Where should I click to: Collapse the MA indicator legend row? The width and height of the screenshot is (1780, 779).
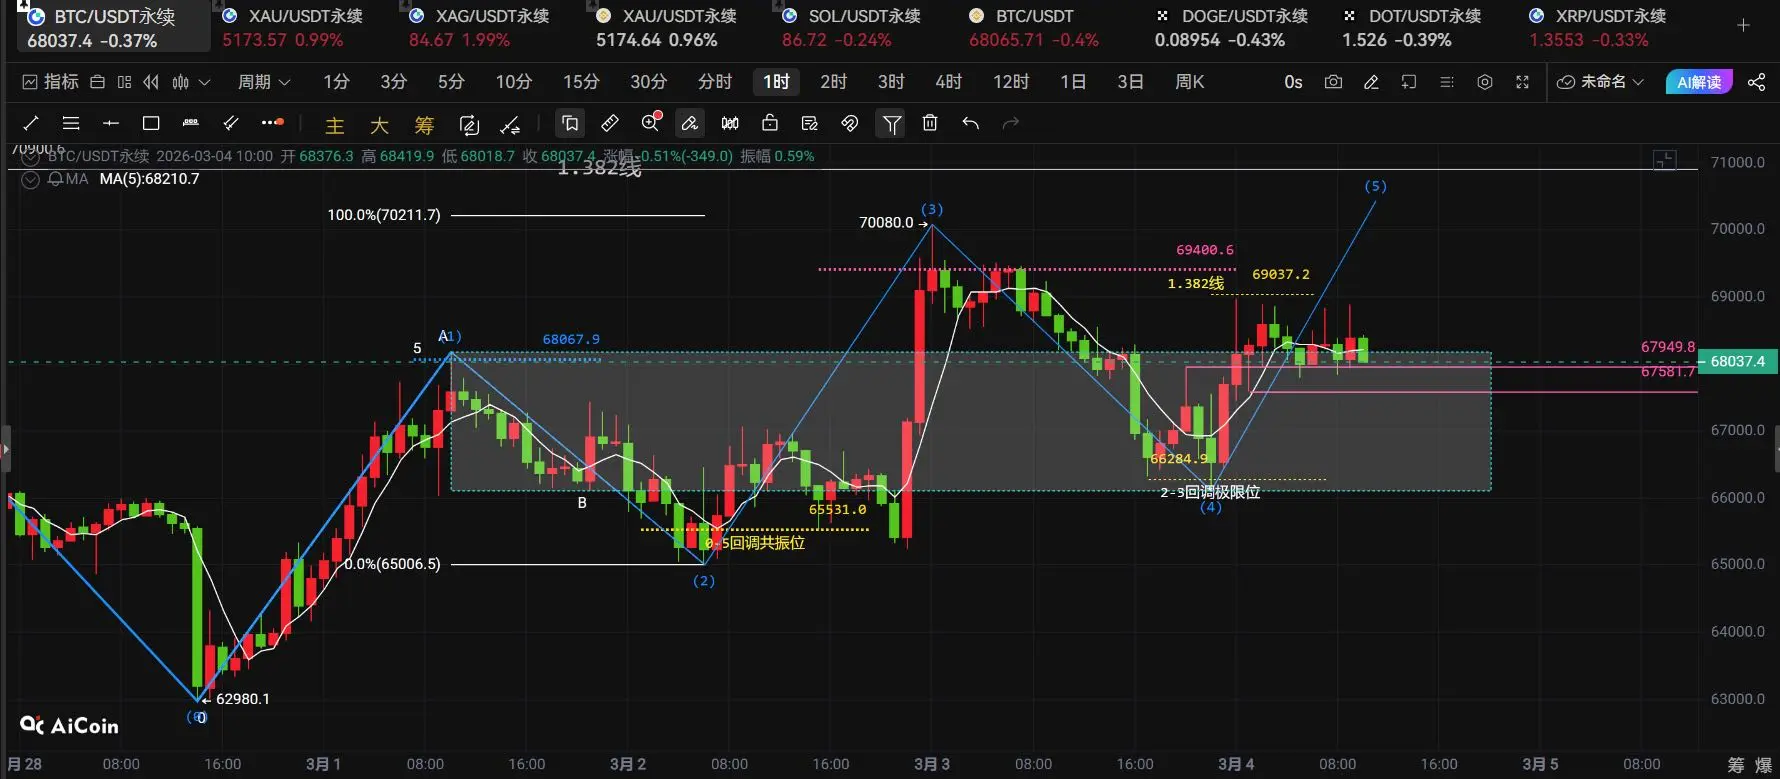click(x=30, y=179)
